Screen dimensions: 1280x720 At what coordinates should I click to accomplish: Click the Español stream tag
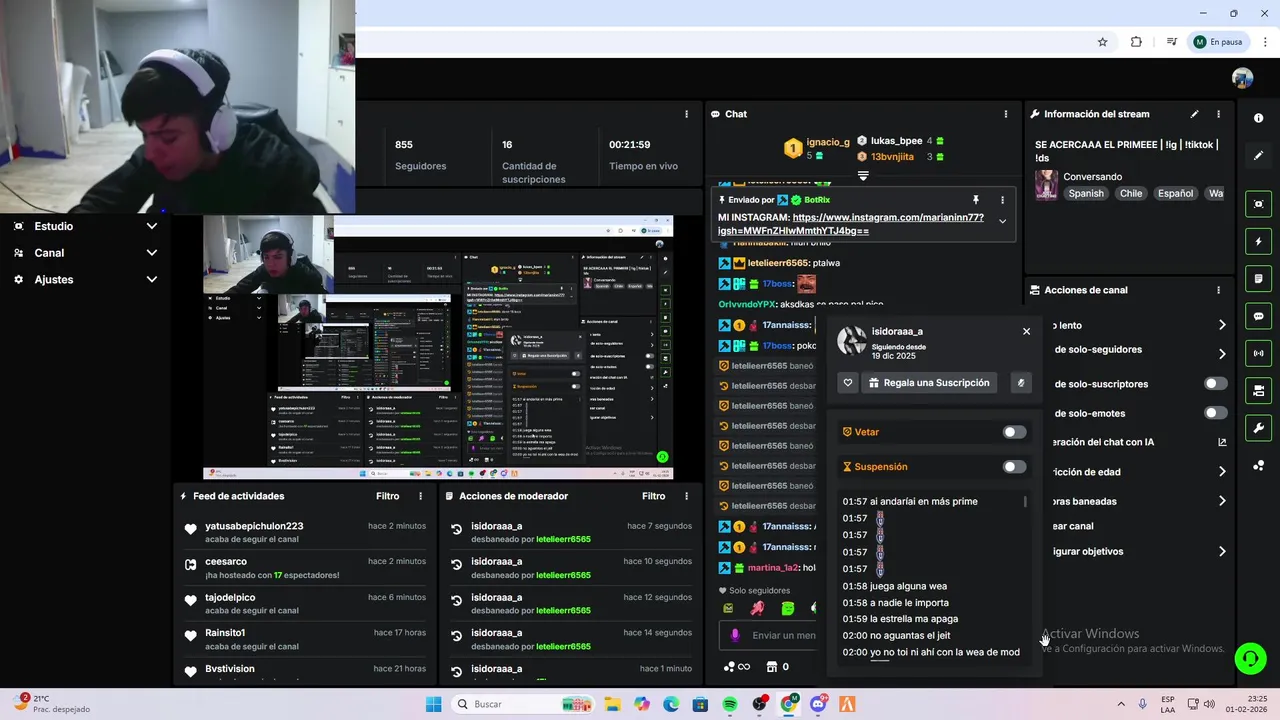point(1176,194)
